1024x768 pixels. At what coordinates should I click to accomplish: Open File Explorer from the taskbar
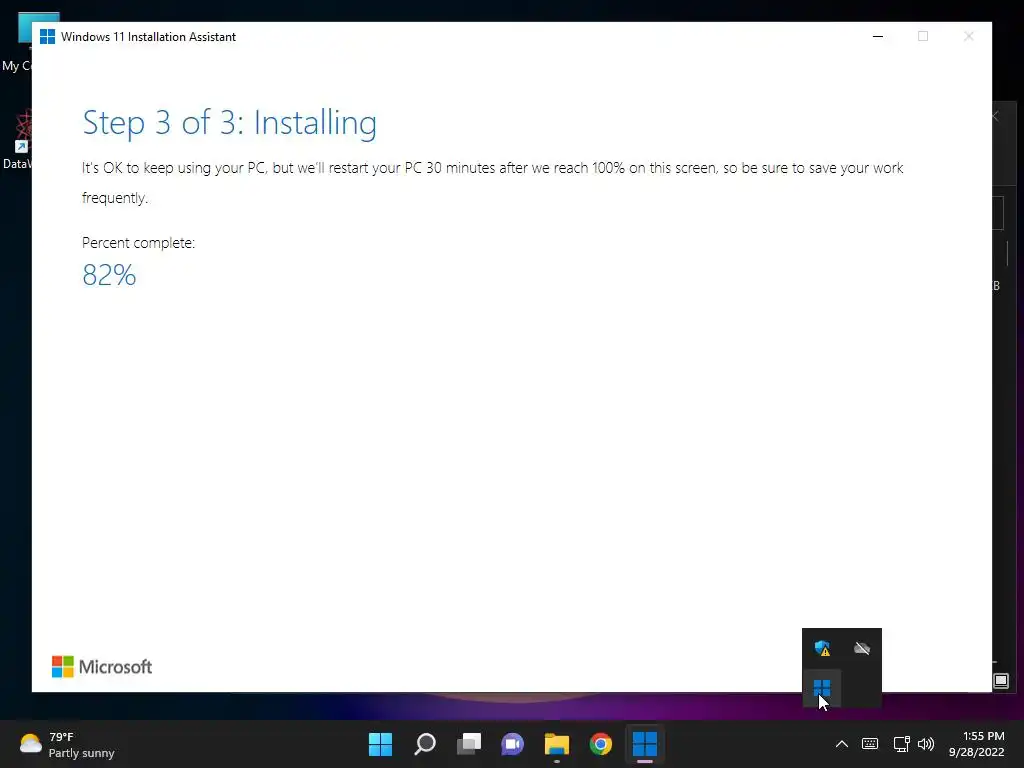pyautogui.click(x=556, y=744)
